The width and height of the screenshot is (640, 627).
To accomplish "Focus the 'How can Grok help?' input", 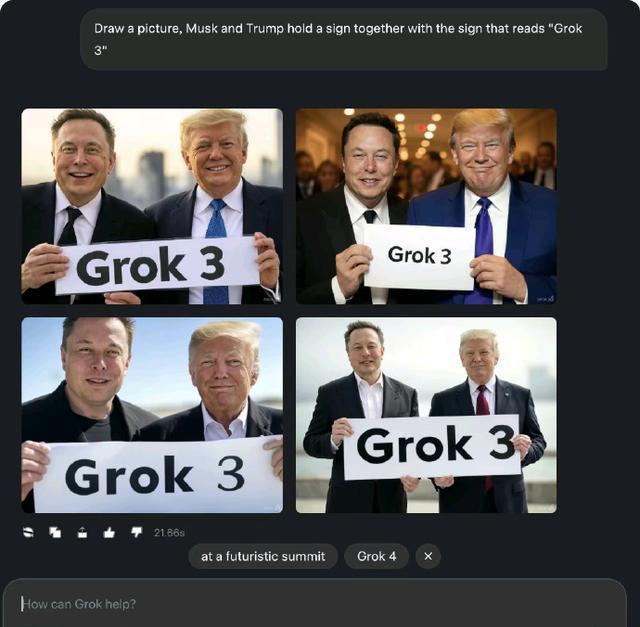I will (x=314, y=603).
